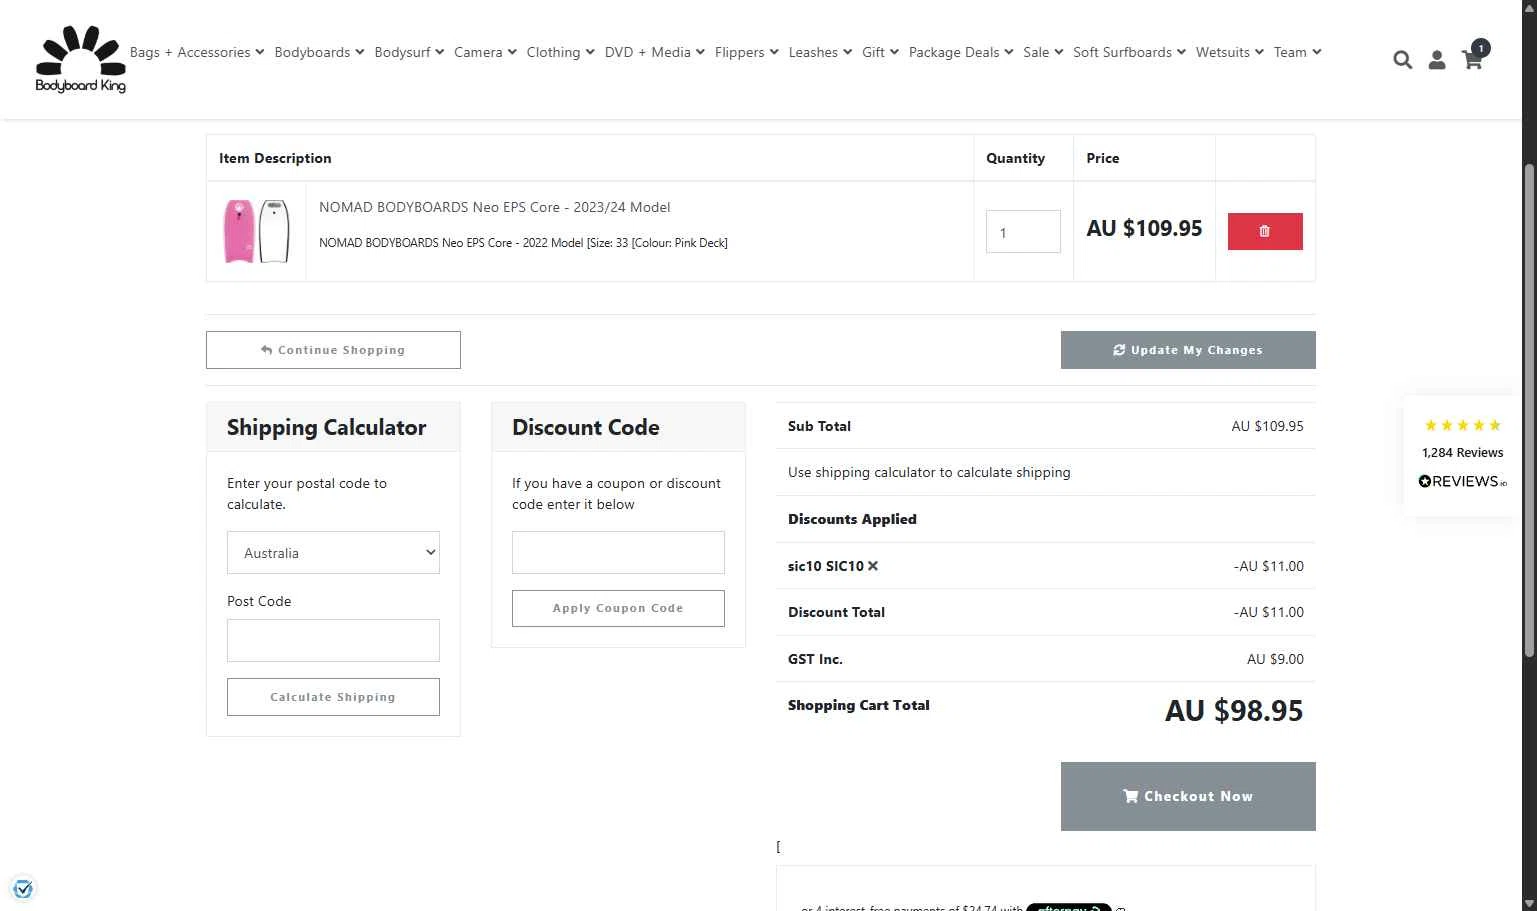Open Gift menu

880,52
